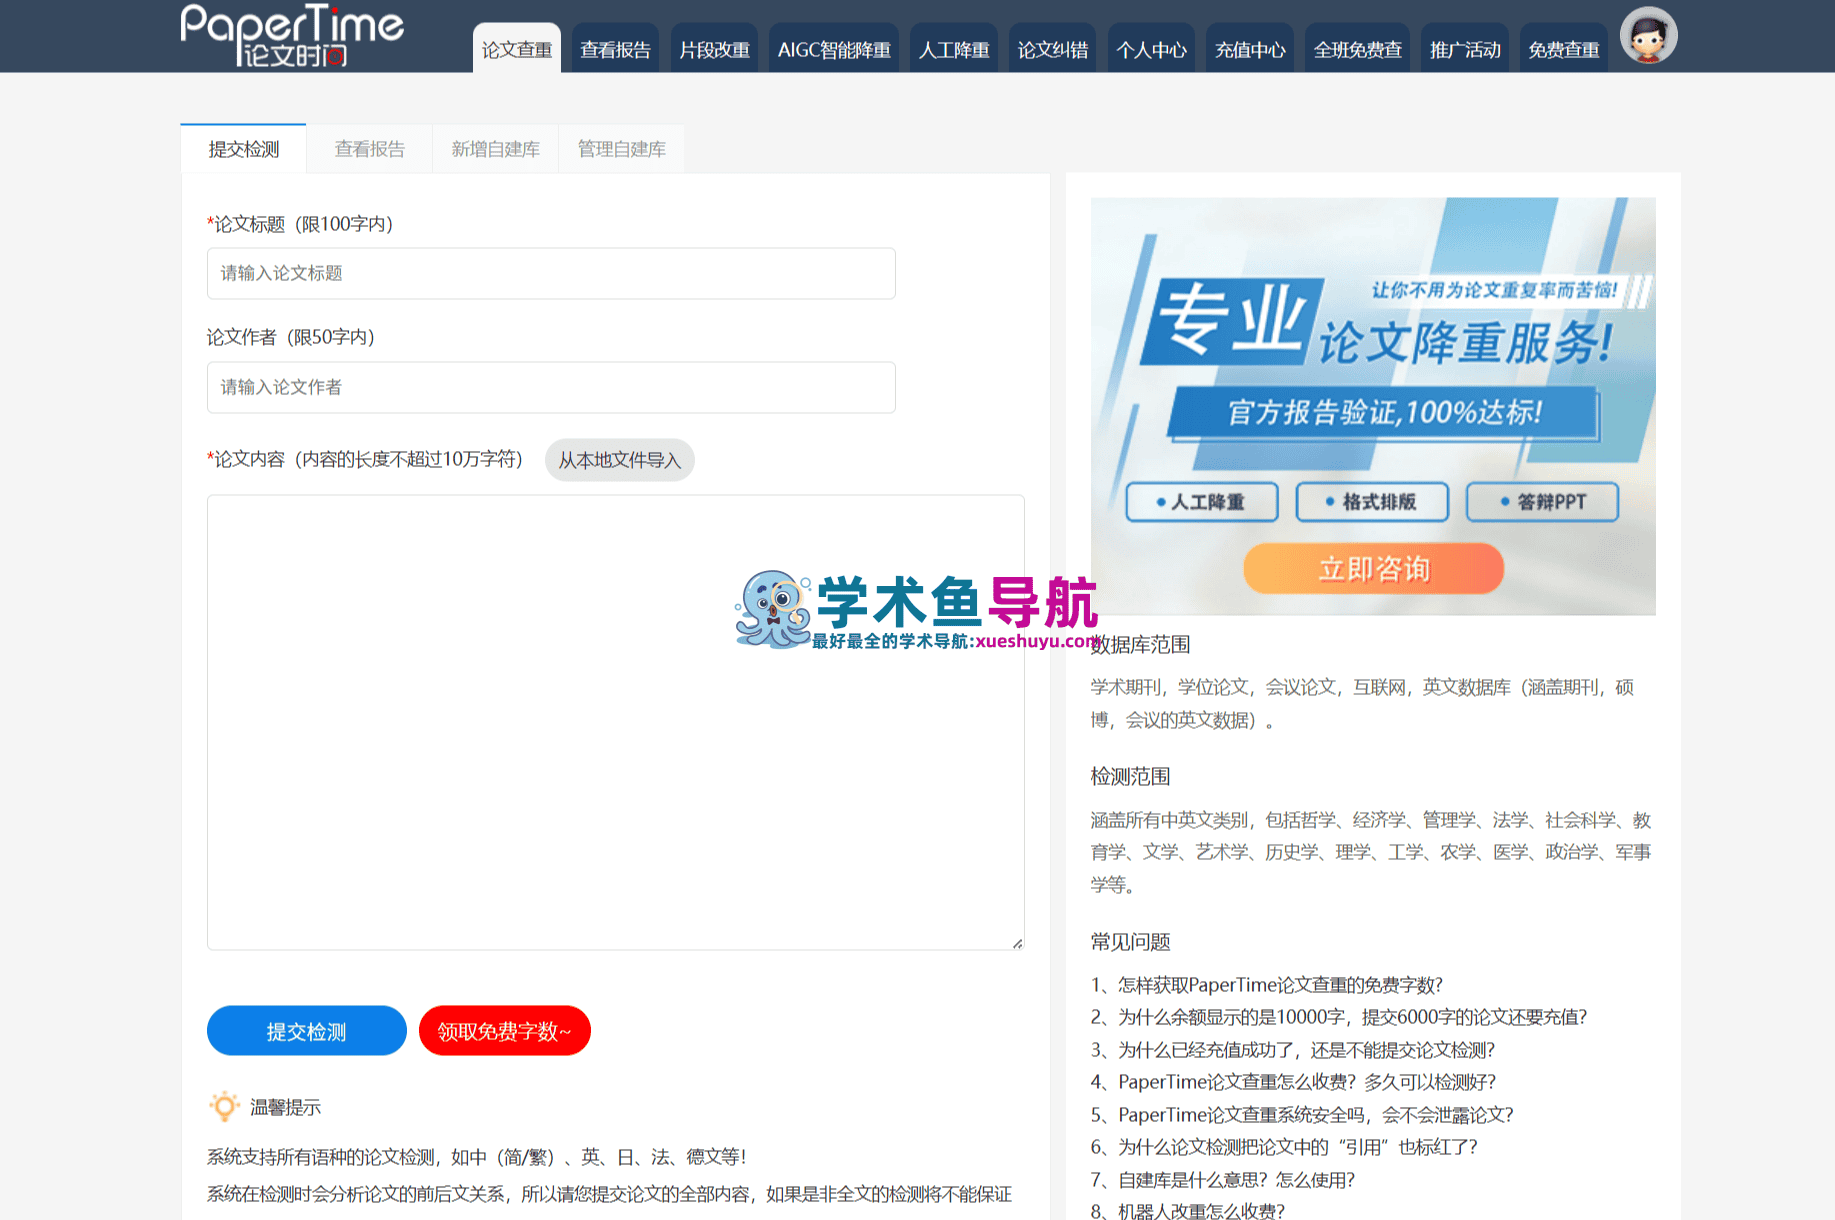1835x1220 pixels.
Task: Click the 论文作者(限50字内) label
Action: pos(291,337)
